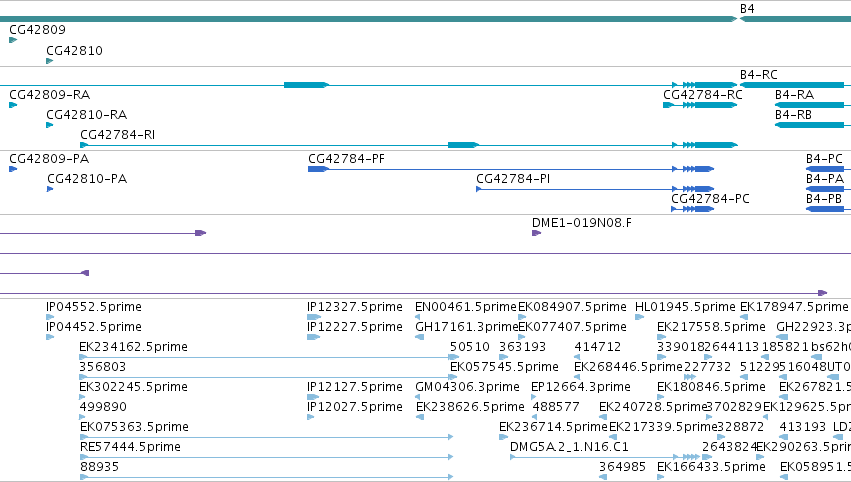
Task: Click EST EK166433.5prime
Action: pyautogui.click(x=711, y=467)
